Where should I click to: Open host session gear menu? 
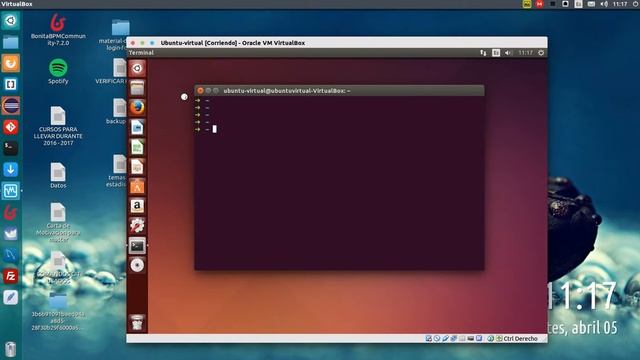pos(636,4)
